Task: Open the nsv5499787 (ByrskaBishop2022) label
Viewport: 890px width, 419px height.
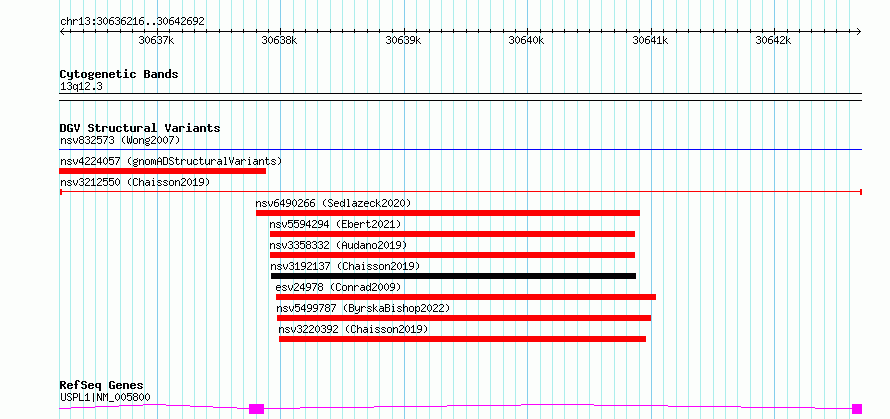Action: point(363,308)
